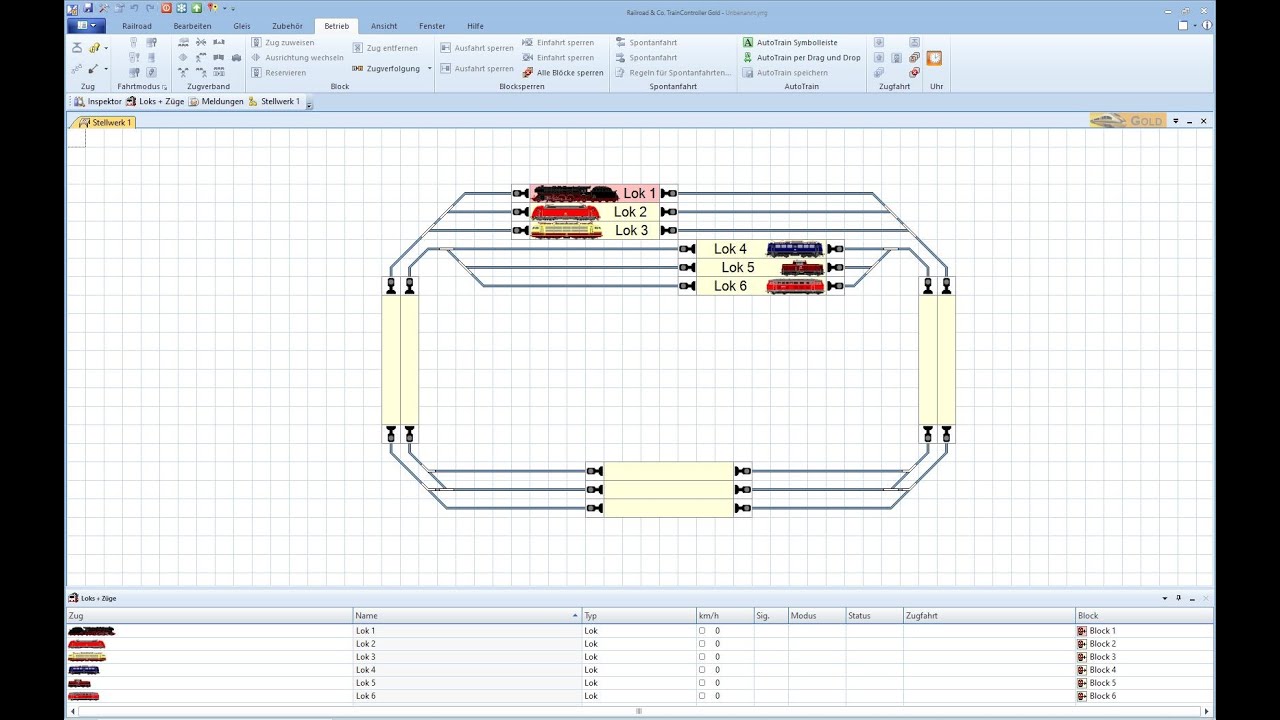Select the Lok 3 name cell in table
This screenshot has width=1280, height=720.
pyautogui.click(x=467, y=657)
